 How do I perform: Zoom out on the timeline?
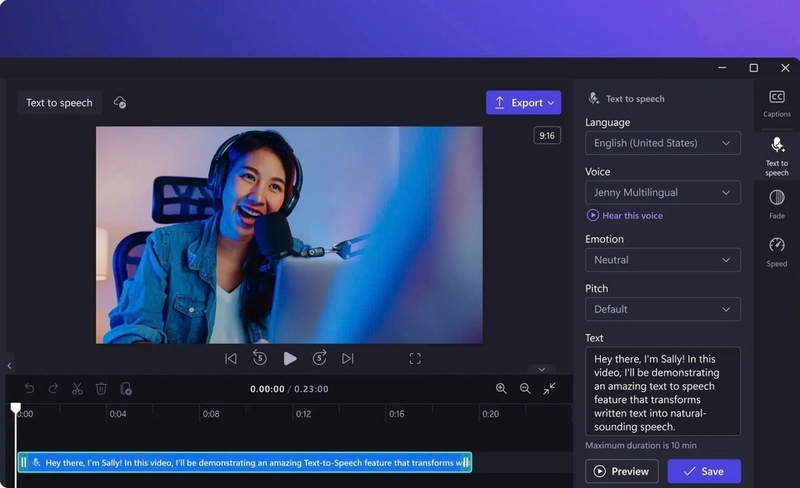(x=525, y=388)
